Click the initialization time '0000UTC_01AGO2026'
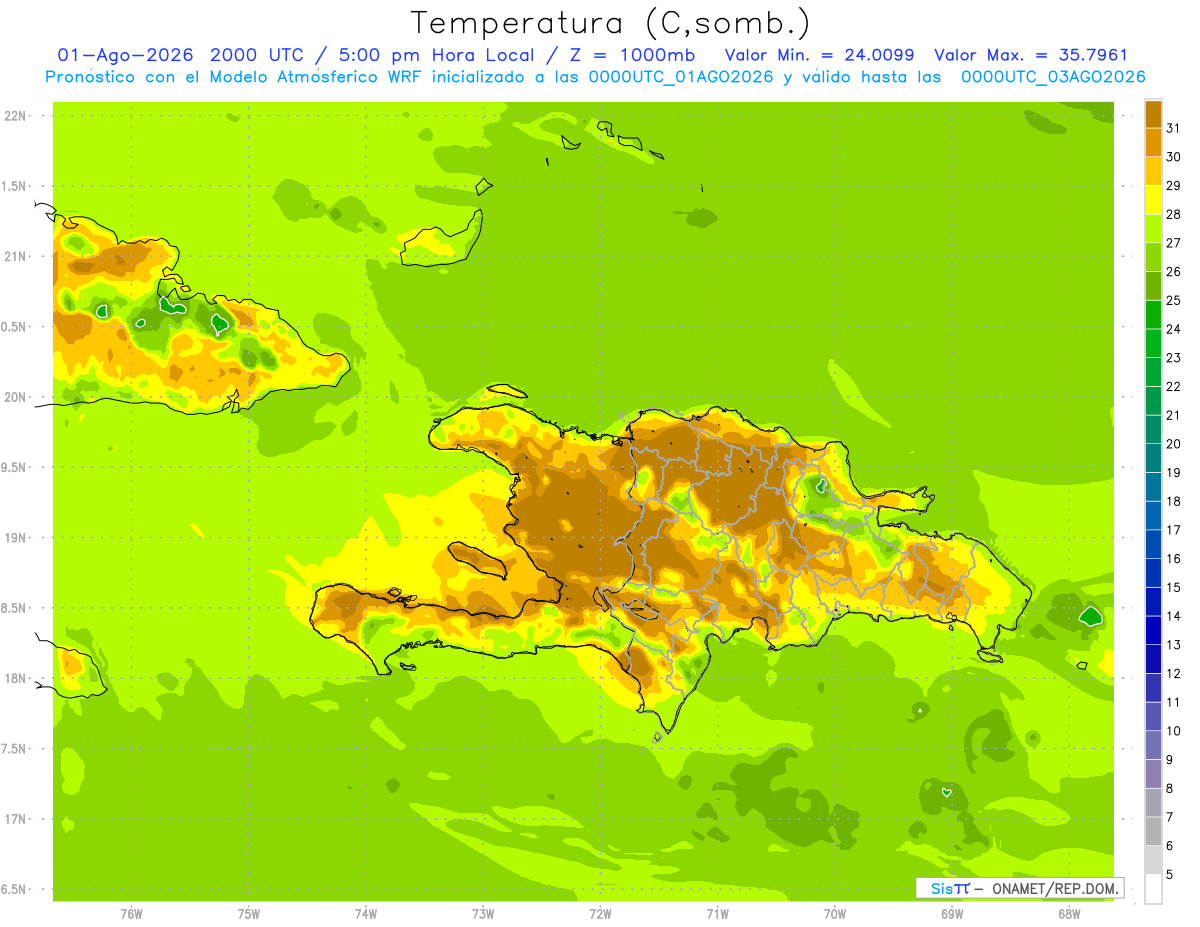Screen dimensions: 1200x927 coord(680,77)
